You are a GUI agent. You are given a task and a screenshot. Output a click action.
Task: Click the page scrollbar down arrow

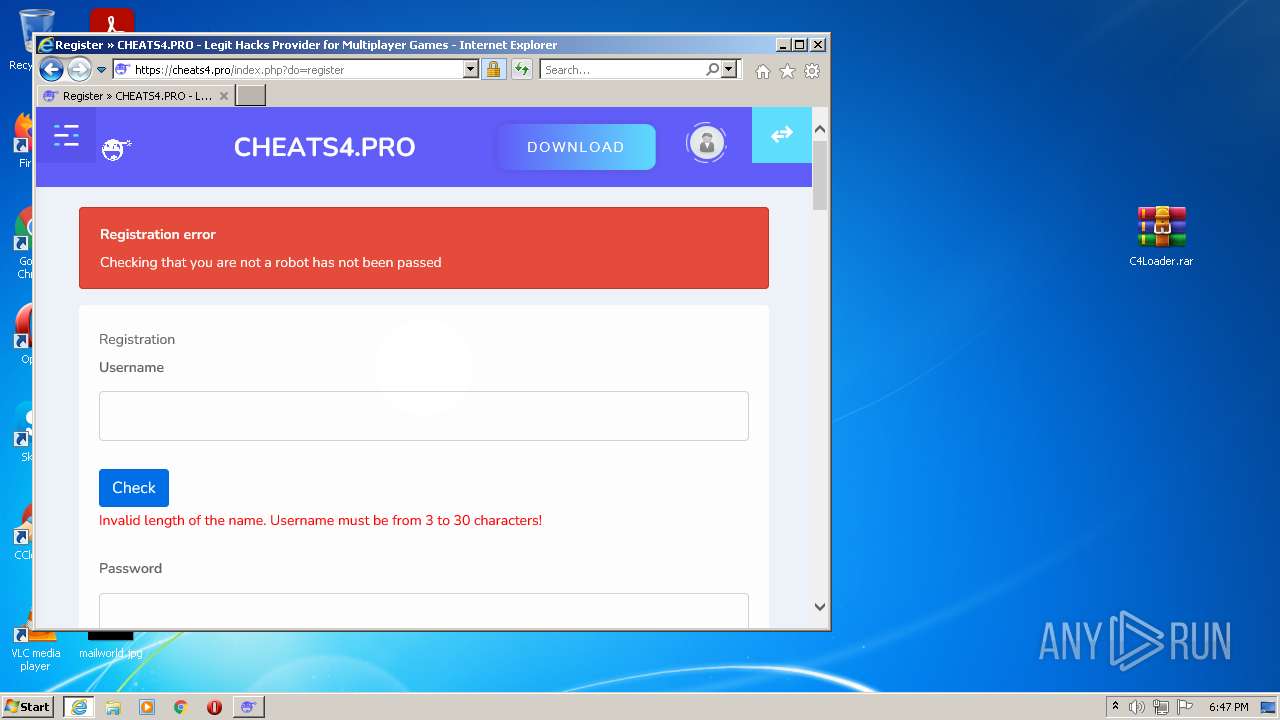coord(820,607)
